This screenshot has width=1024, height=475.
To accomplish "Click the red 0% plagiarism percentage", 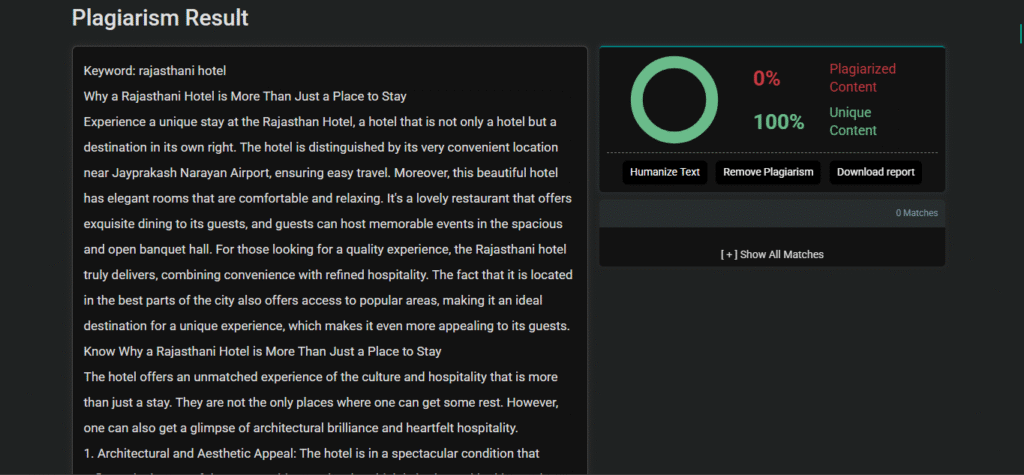I will pyautogui.click(x=767, y=78).
